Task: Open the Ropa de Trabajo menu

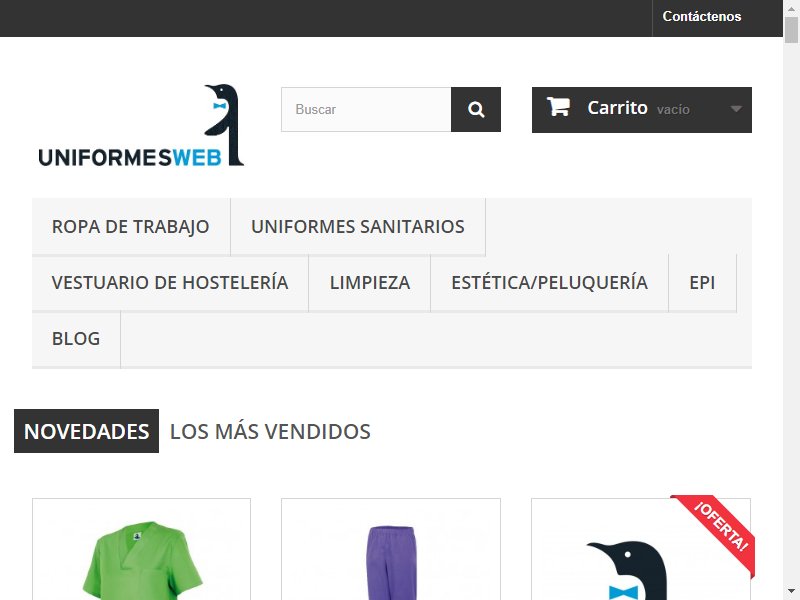Action: coord(131,227)
